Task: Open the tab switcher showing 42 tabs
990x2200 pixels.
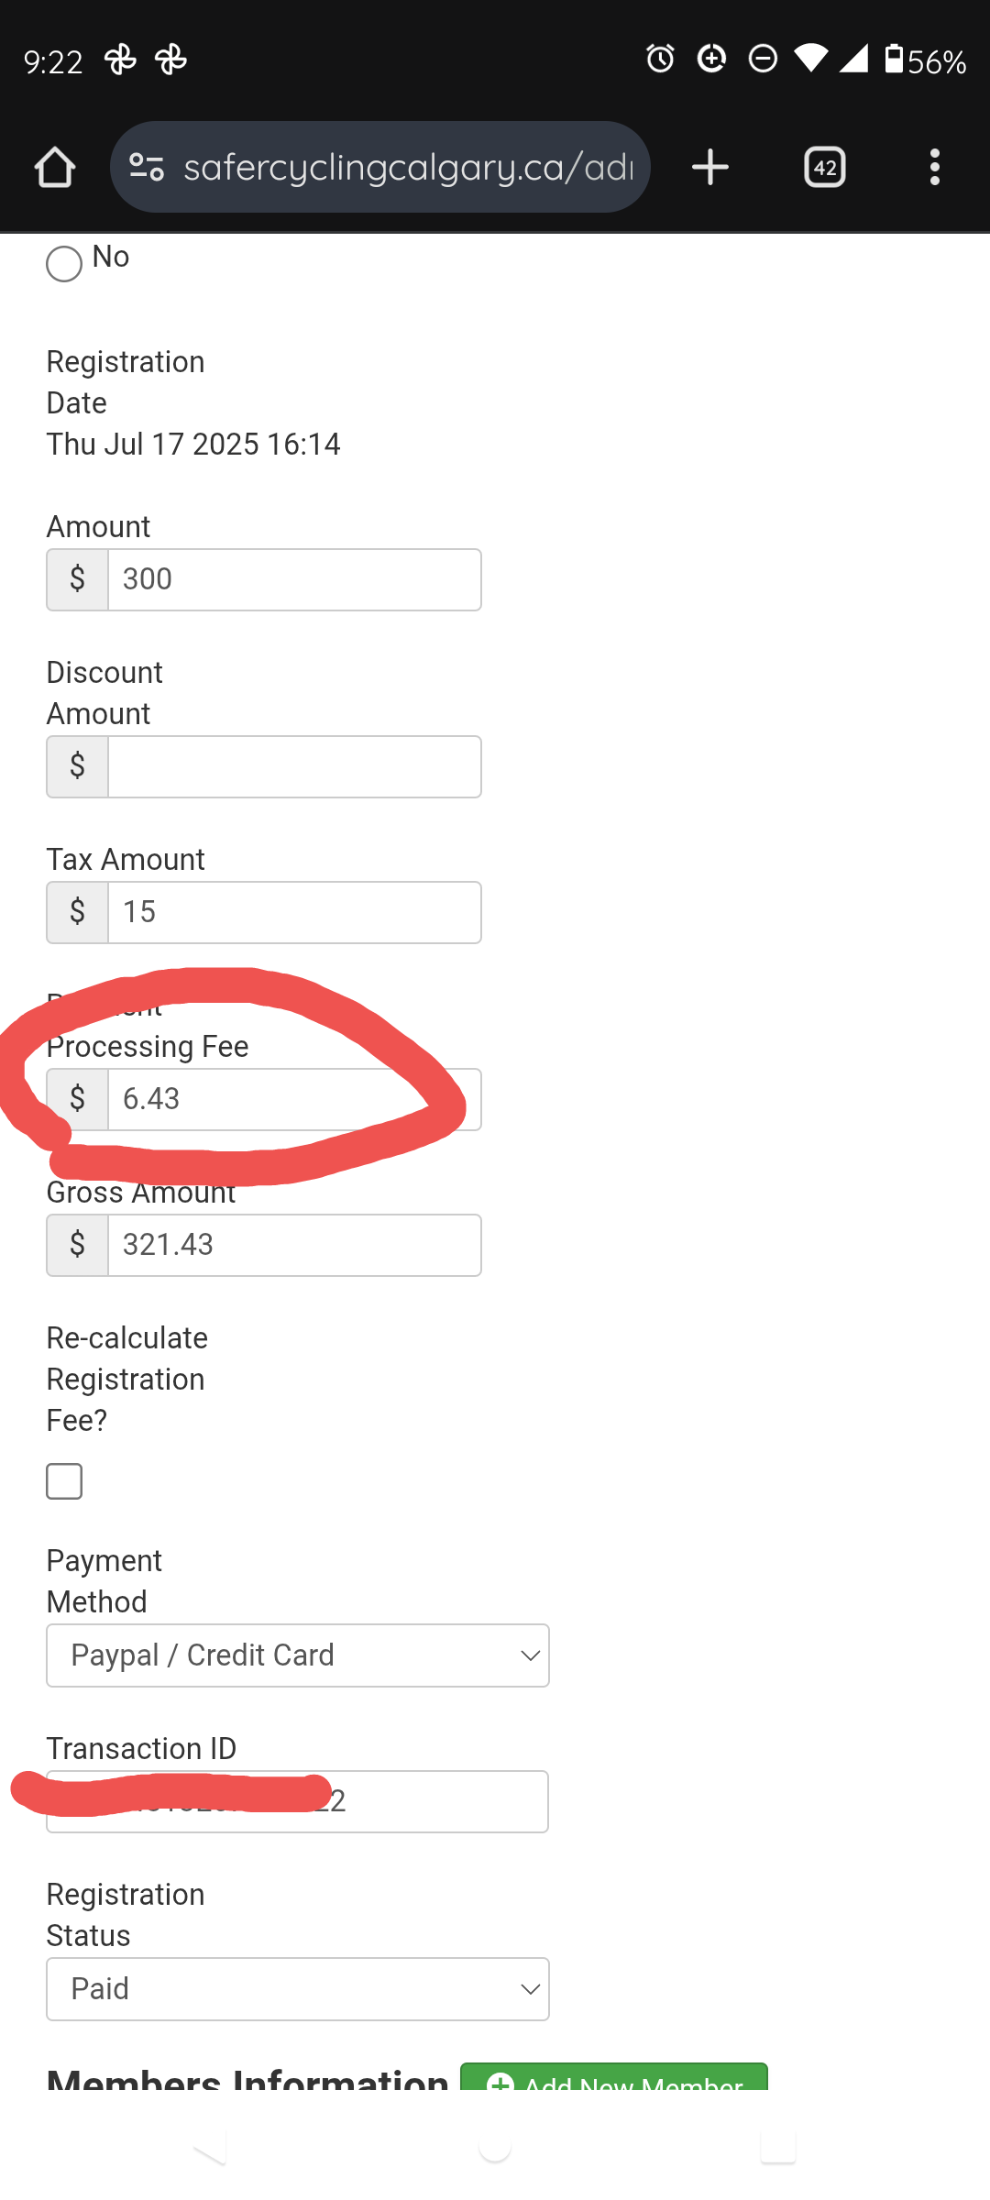Action: [825, 167]
